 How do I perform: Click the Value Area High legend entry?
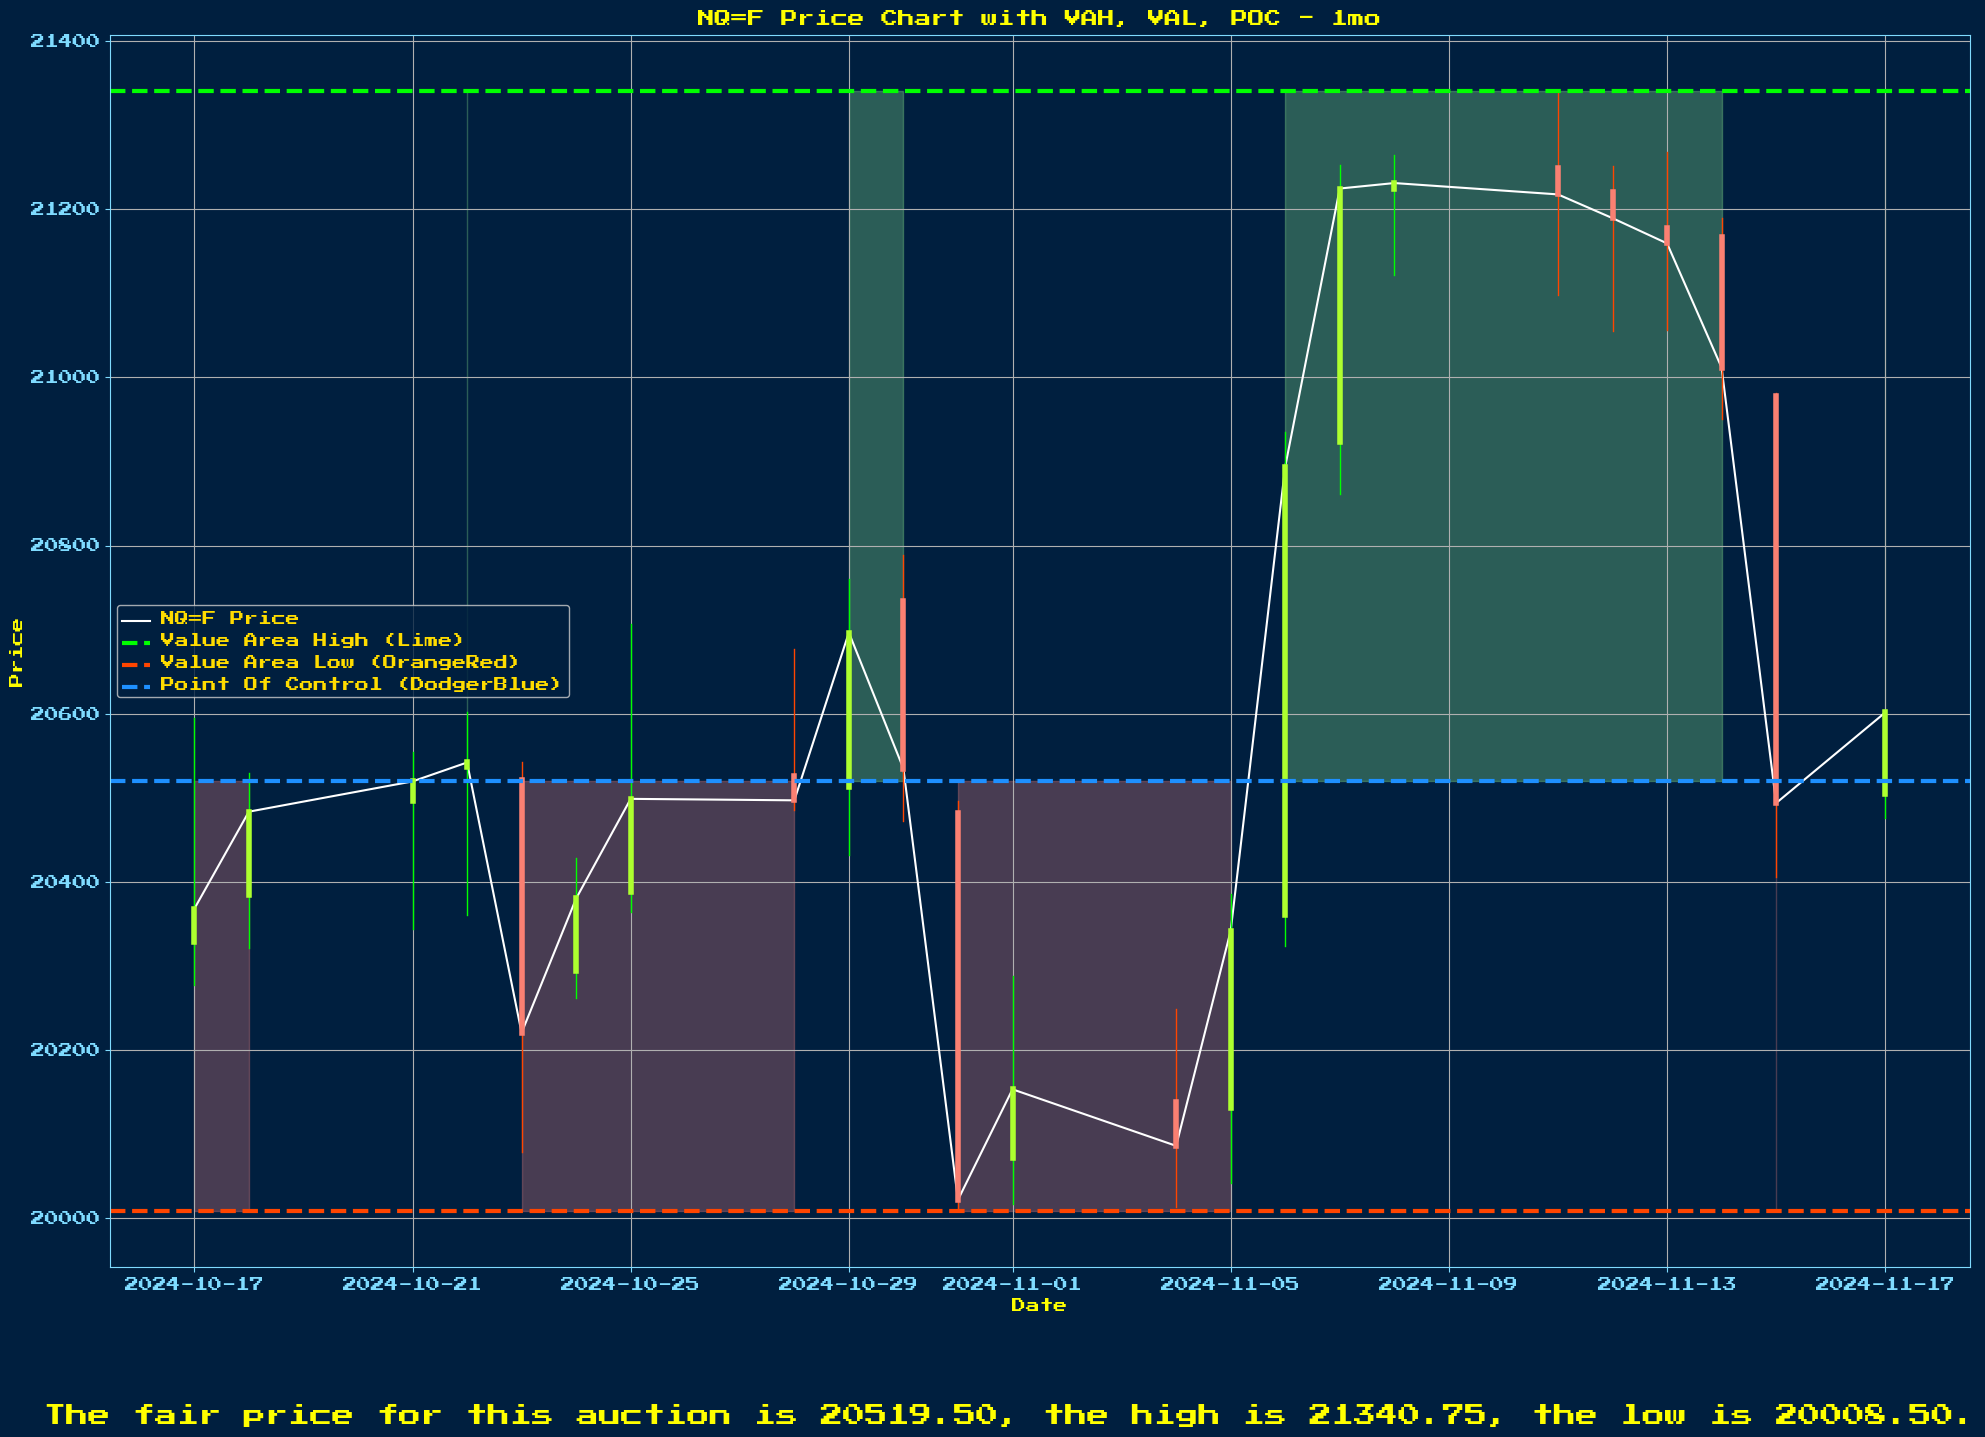311,640
